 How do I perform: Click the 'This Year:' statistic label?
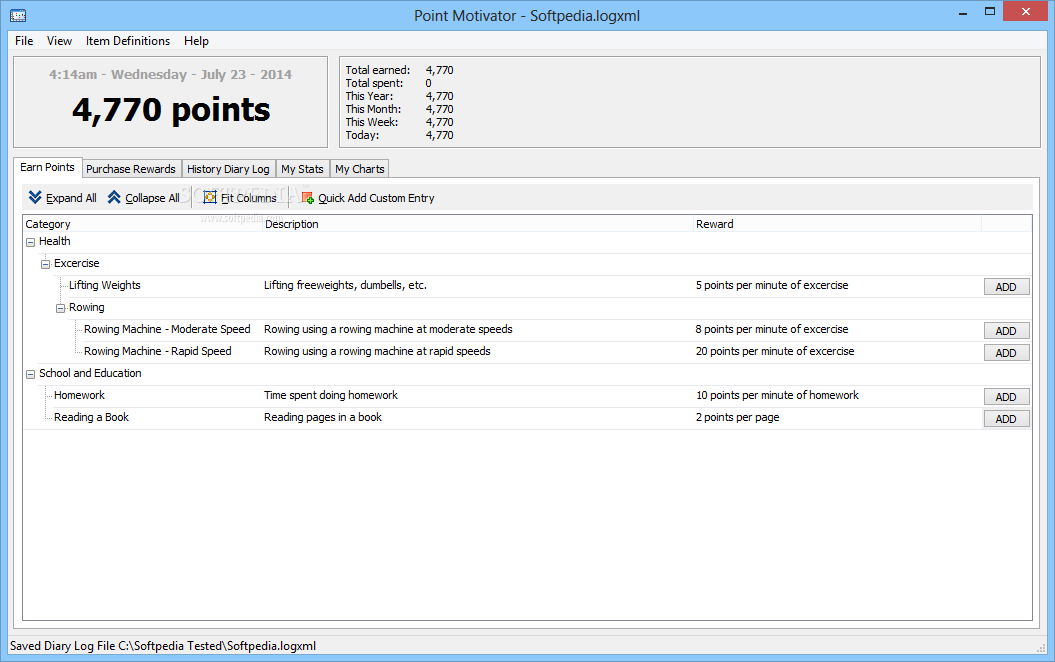click(x=369, y=96)
